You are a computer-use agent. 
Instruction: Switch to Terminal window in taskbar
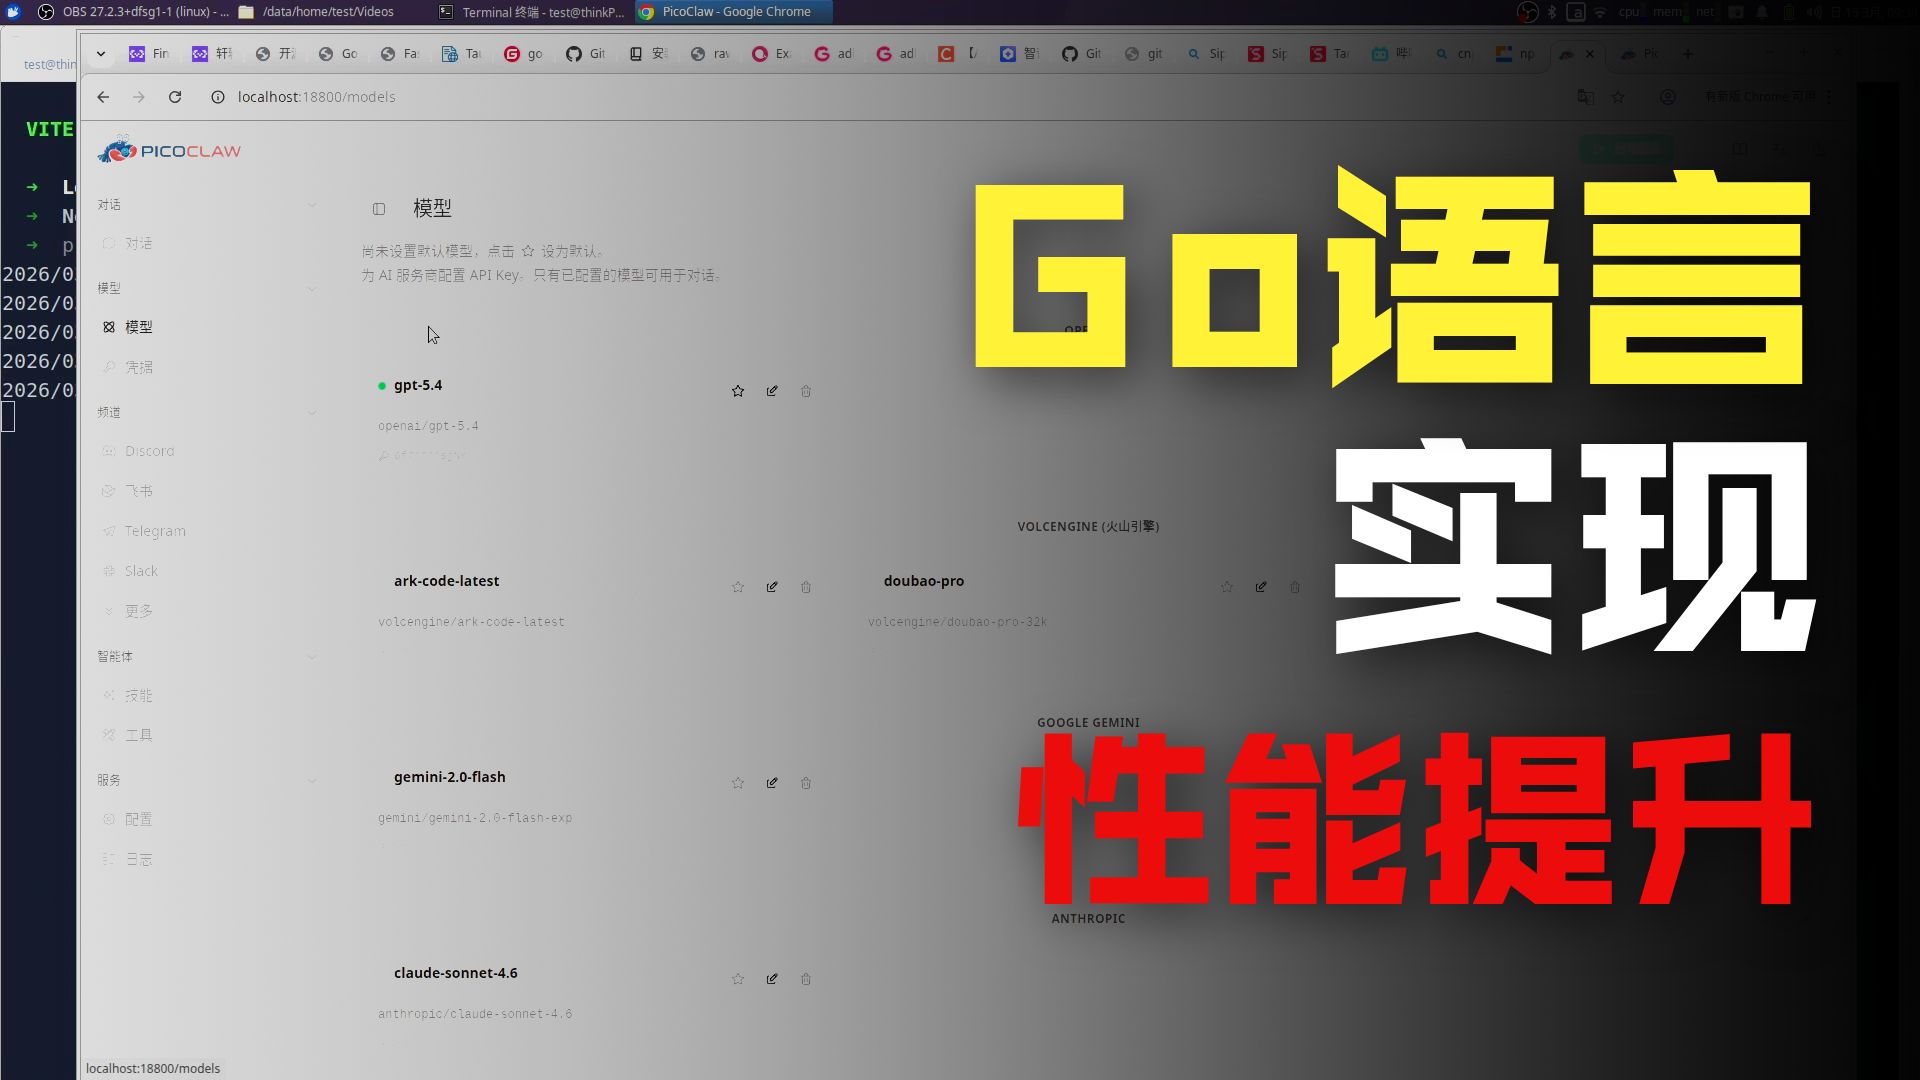coord(532,12)
